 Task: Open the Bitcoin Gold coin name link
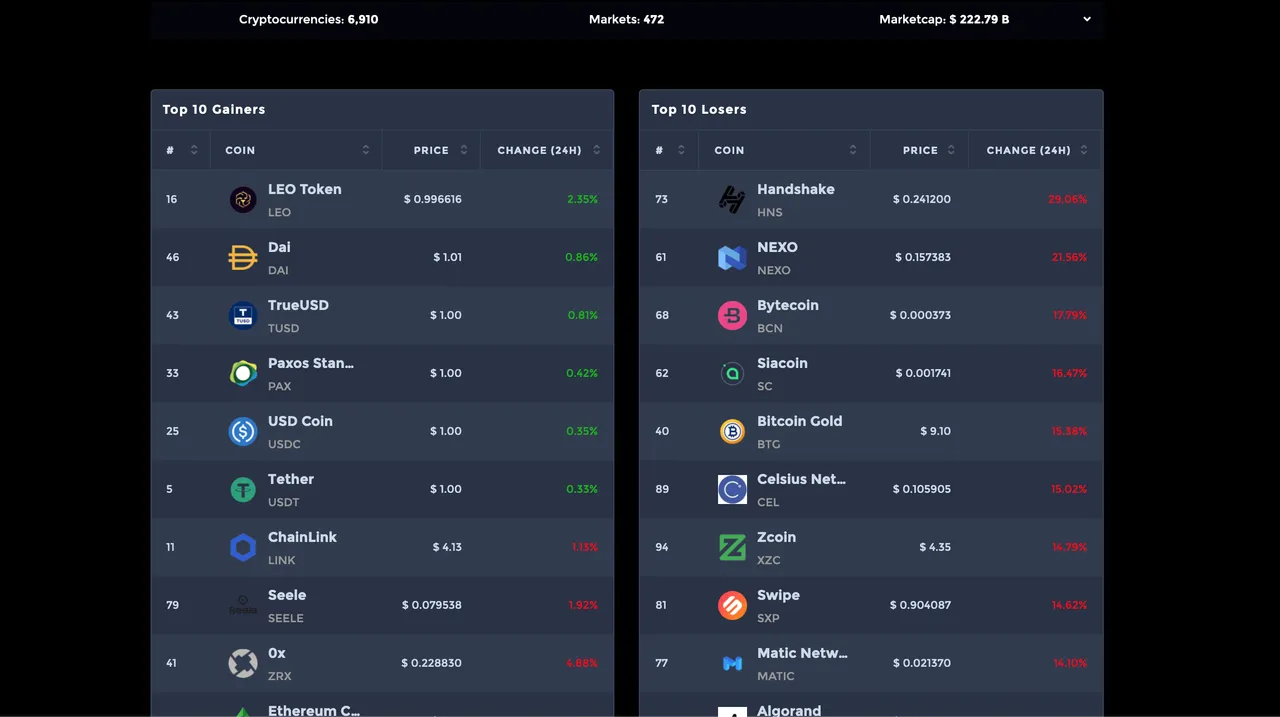[800, 421]
